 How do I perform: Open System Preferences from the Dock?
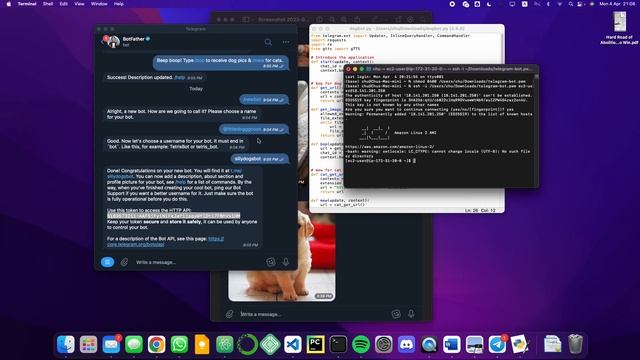coord(384,344)
